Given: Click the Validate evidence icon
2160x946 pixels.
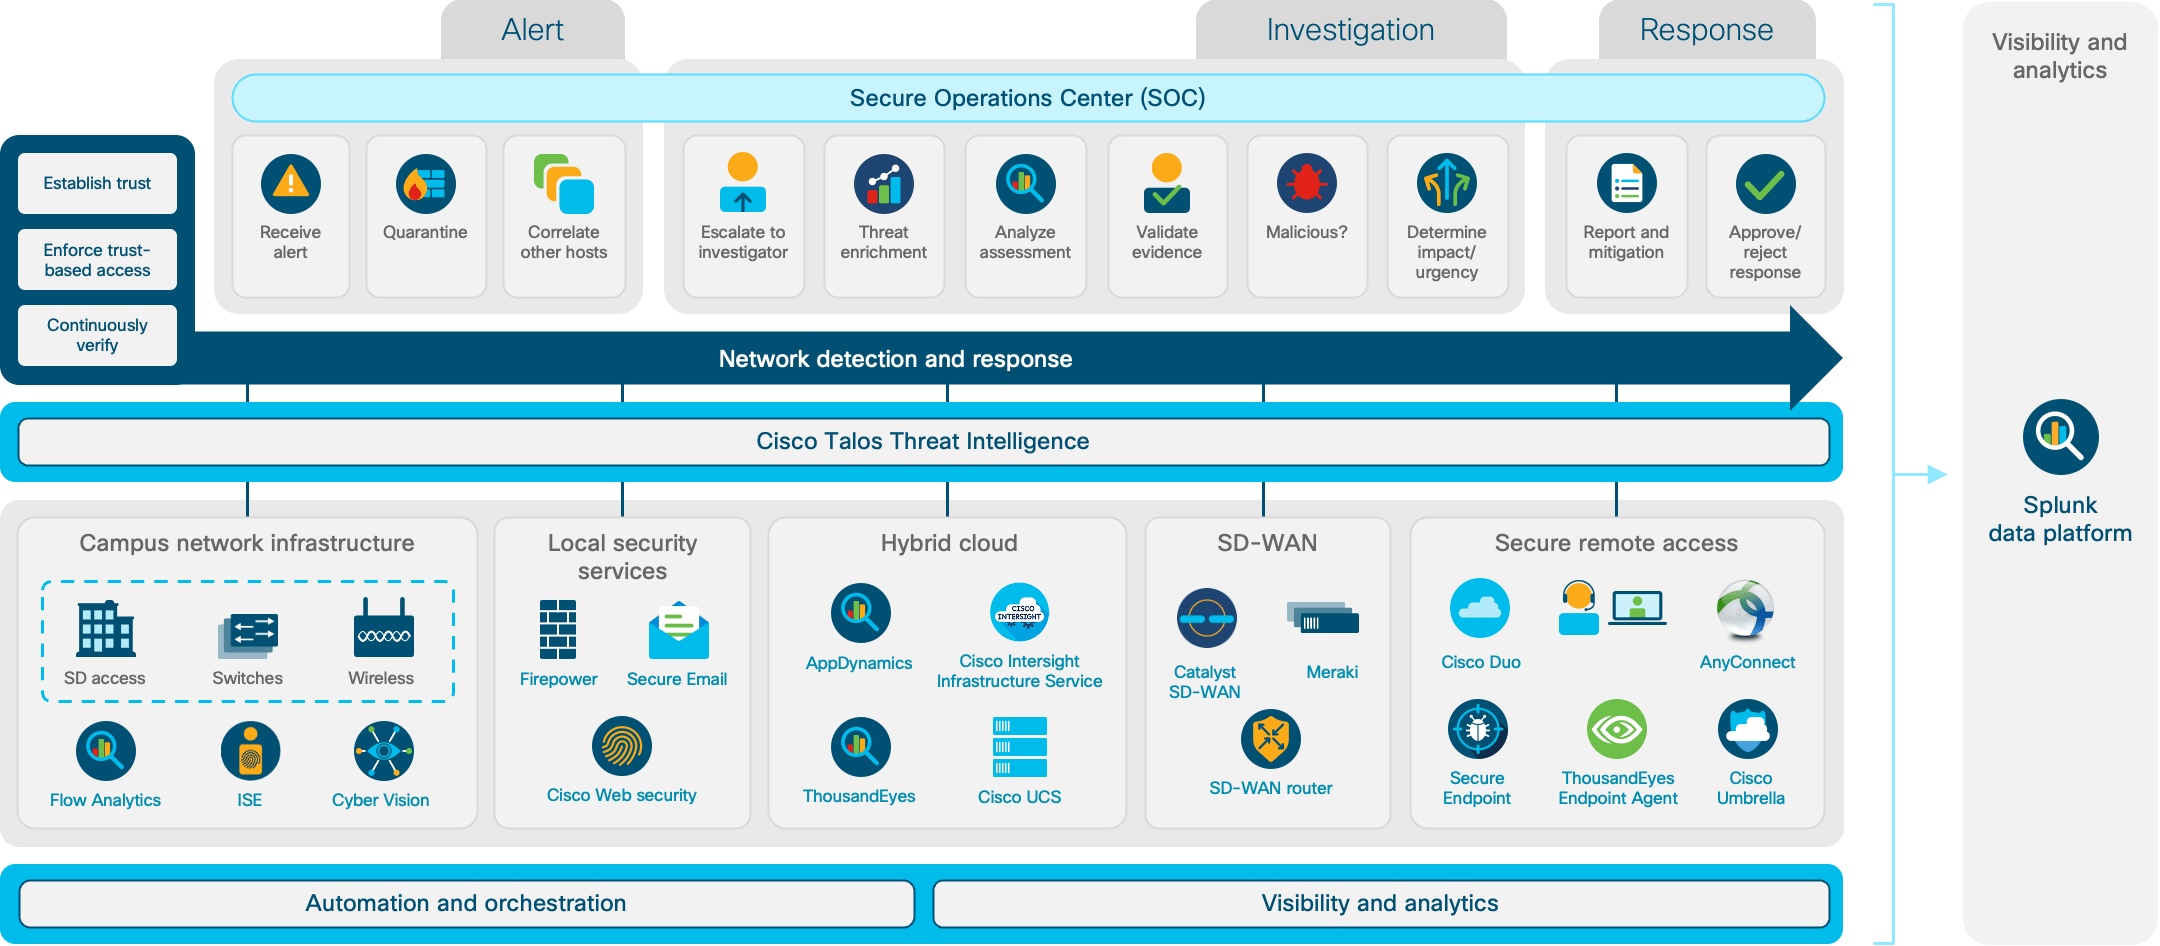Looking at the screenshot, I should (x=1167, y=183).
